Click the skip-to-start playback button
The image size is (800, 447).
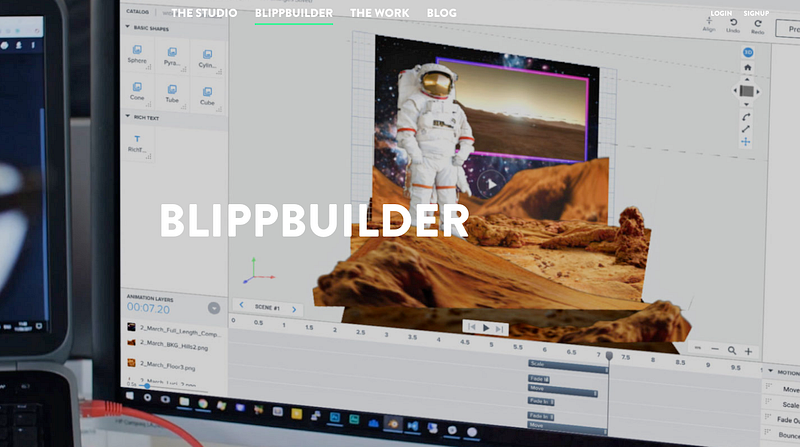[x=471, y=327]
